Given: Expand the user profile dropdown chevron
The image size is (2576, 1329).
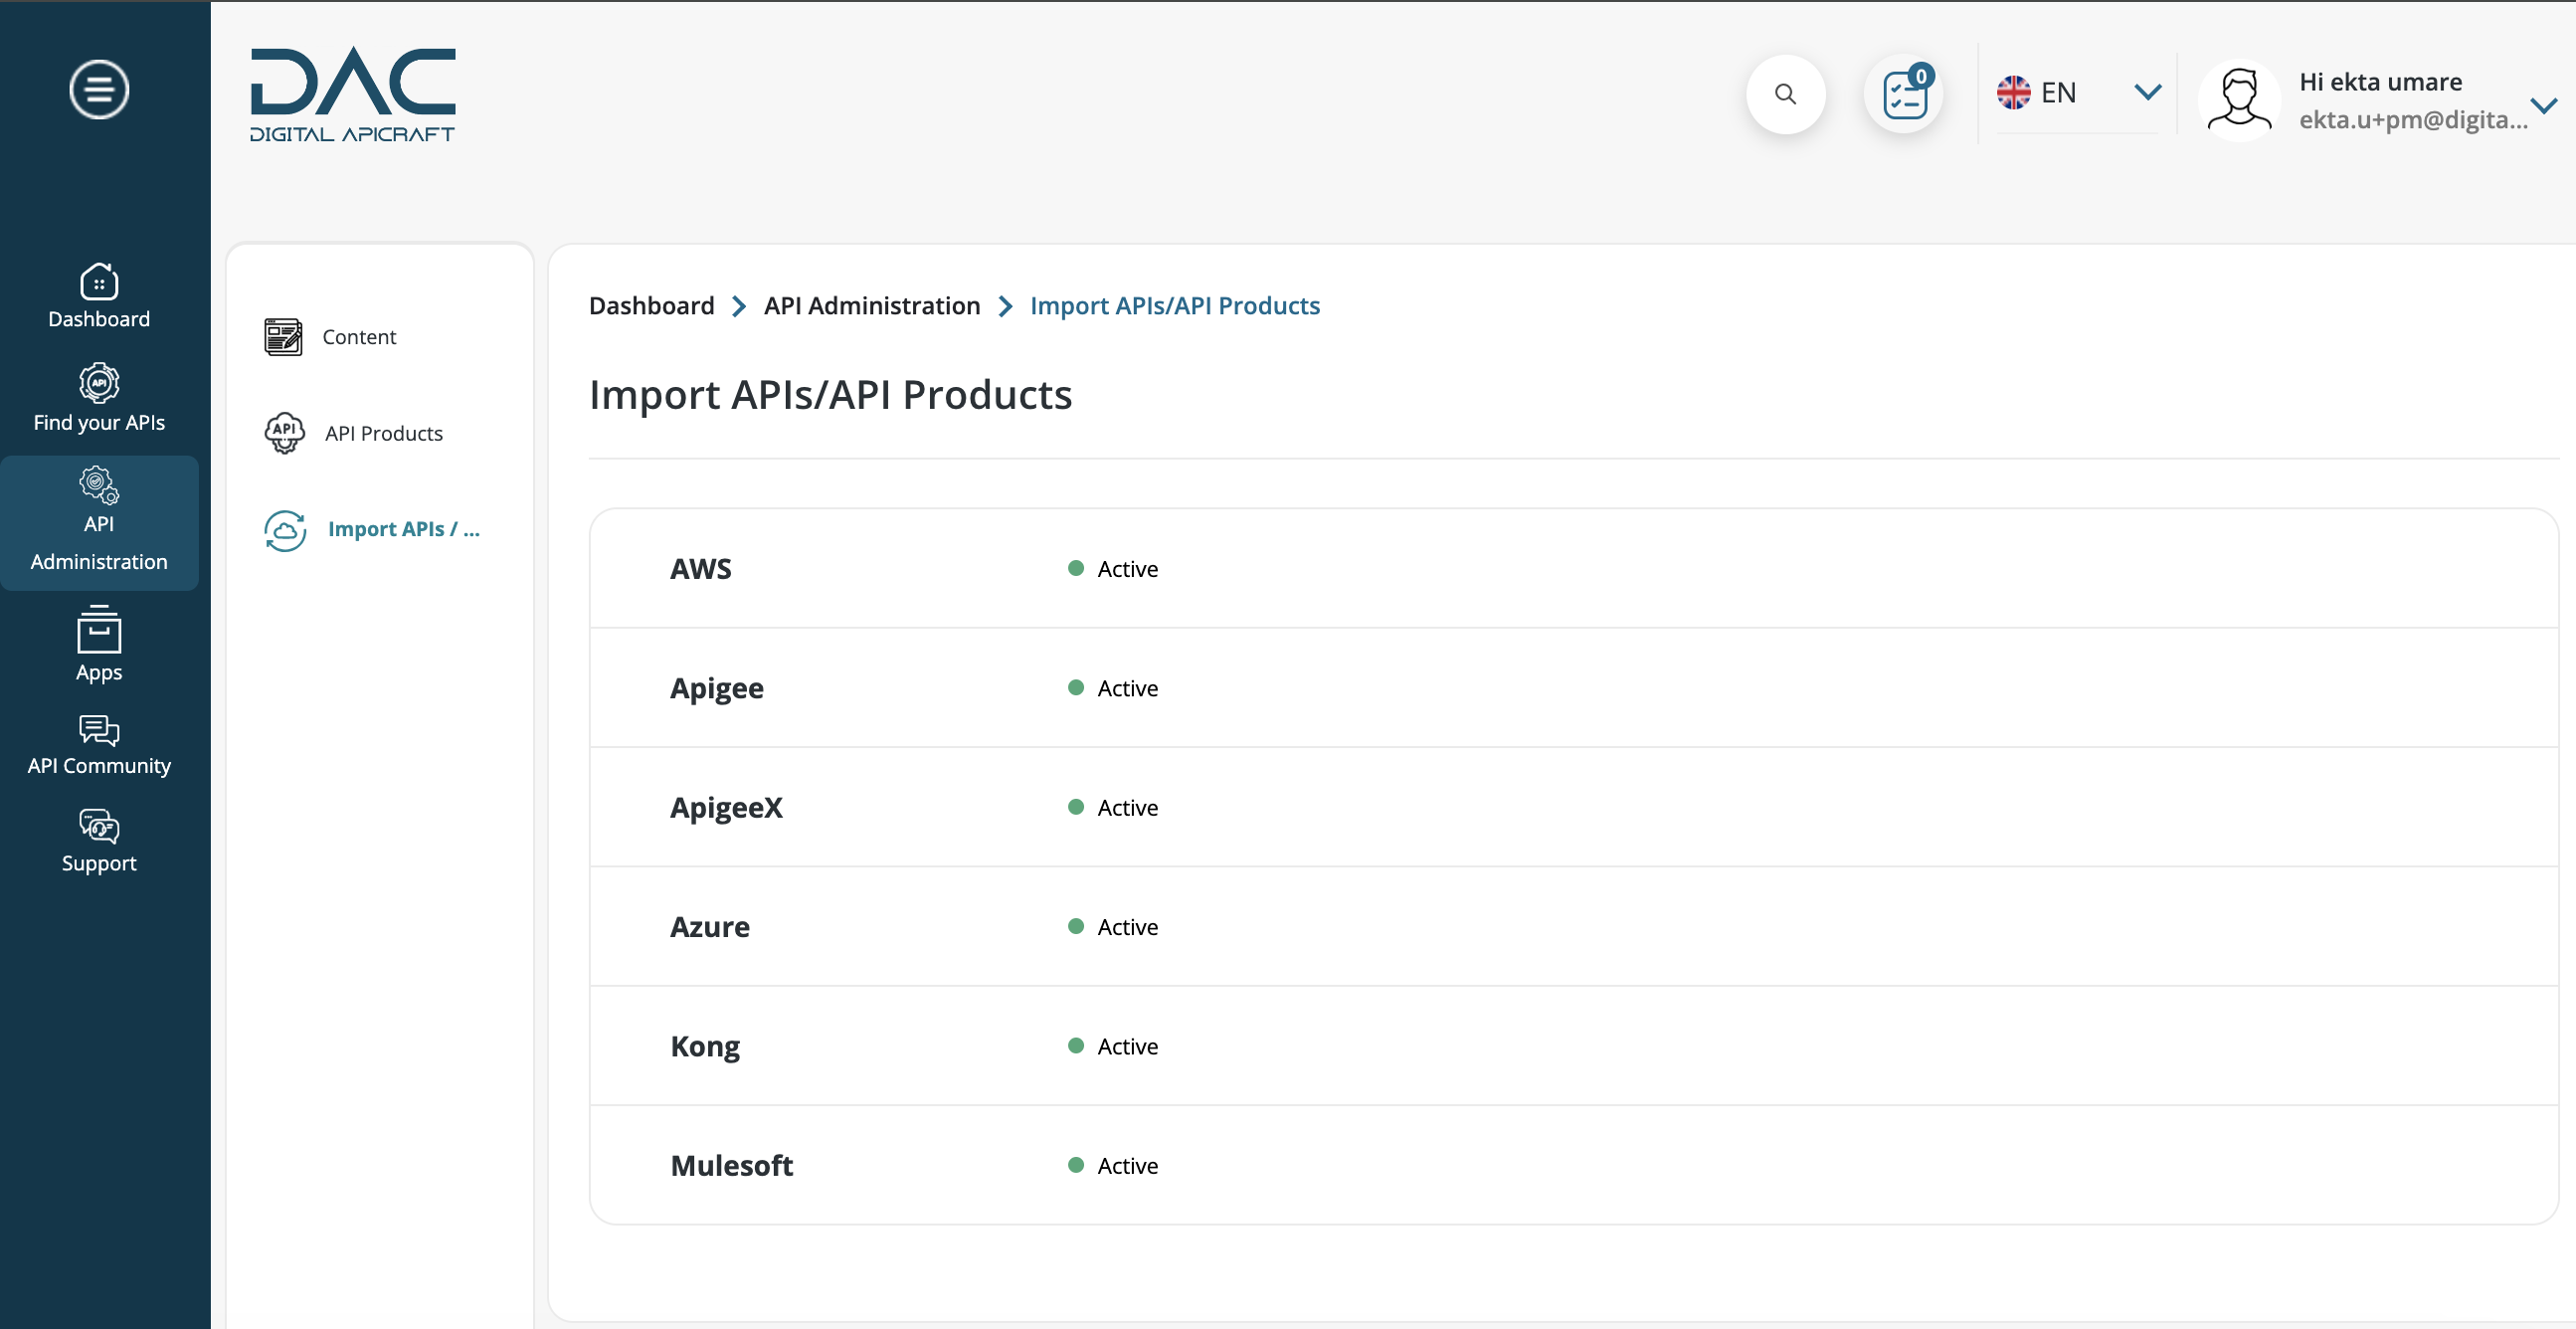Looking at the screenshot, I should click(2543, 105).
